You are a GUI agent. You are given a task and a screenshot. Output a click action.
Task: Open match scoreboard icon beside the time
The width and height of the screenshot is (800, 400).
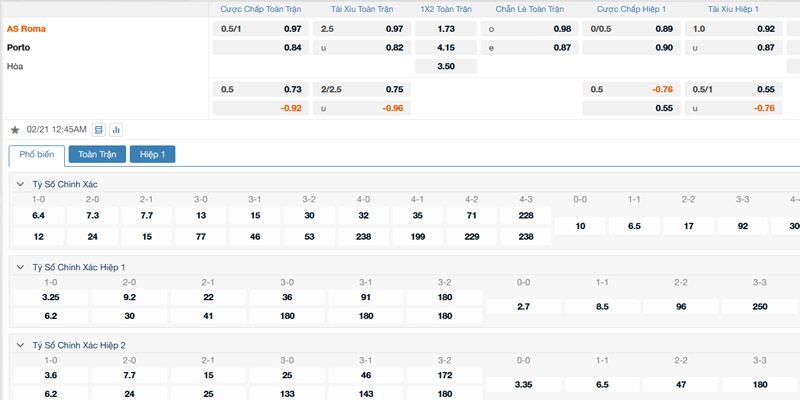[98, 130]
